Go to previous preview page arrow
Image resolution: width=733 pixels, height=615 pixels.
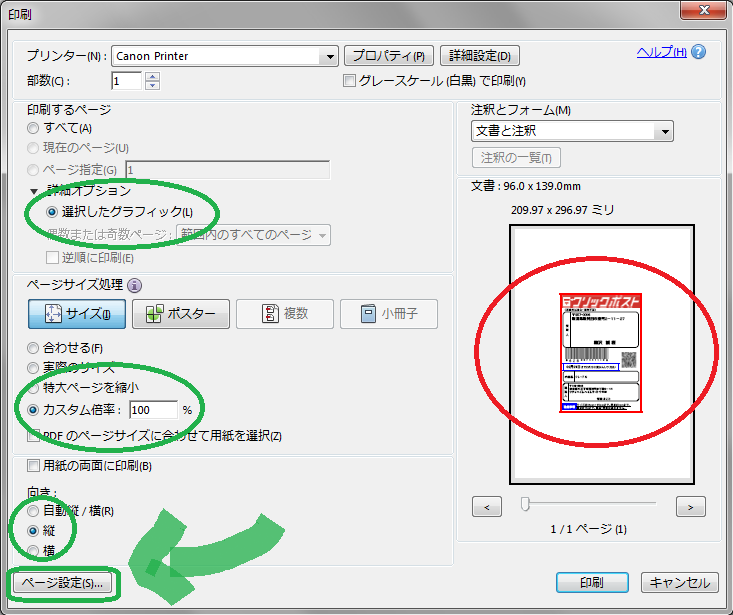click(x=487, y=507)
